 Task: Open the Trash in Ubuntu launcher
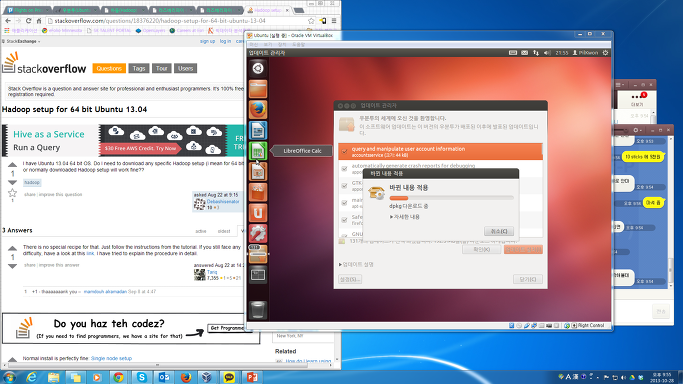point(258,310)
